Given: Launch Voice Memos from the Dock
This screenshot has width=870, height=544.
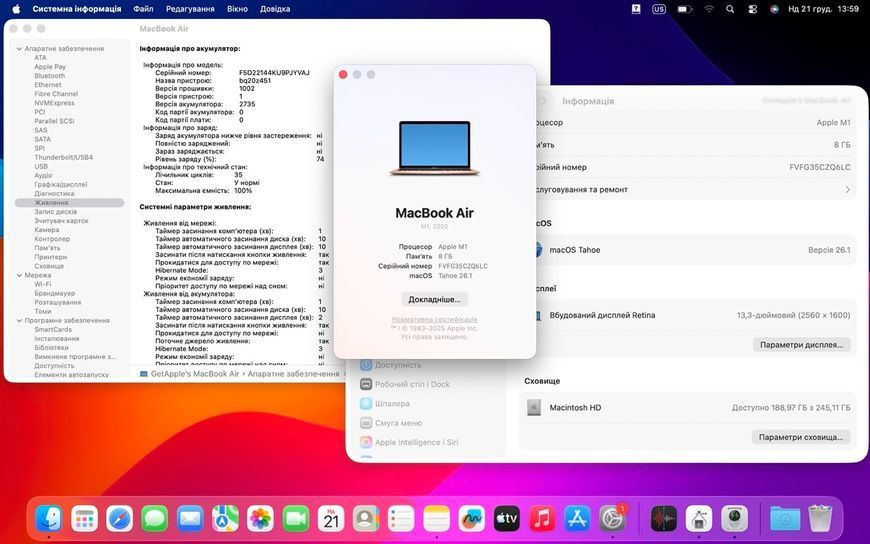Looking at the screenshot, I should [x=664, y=520].
